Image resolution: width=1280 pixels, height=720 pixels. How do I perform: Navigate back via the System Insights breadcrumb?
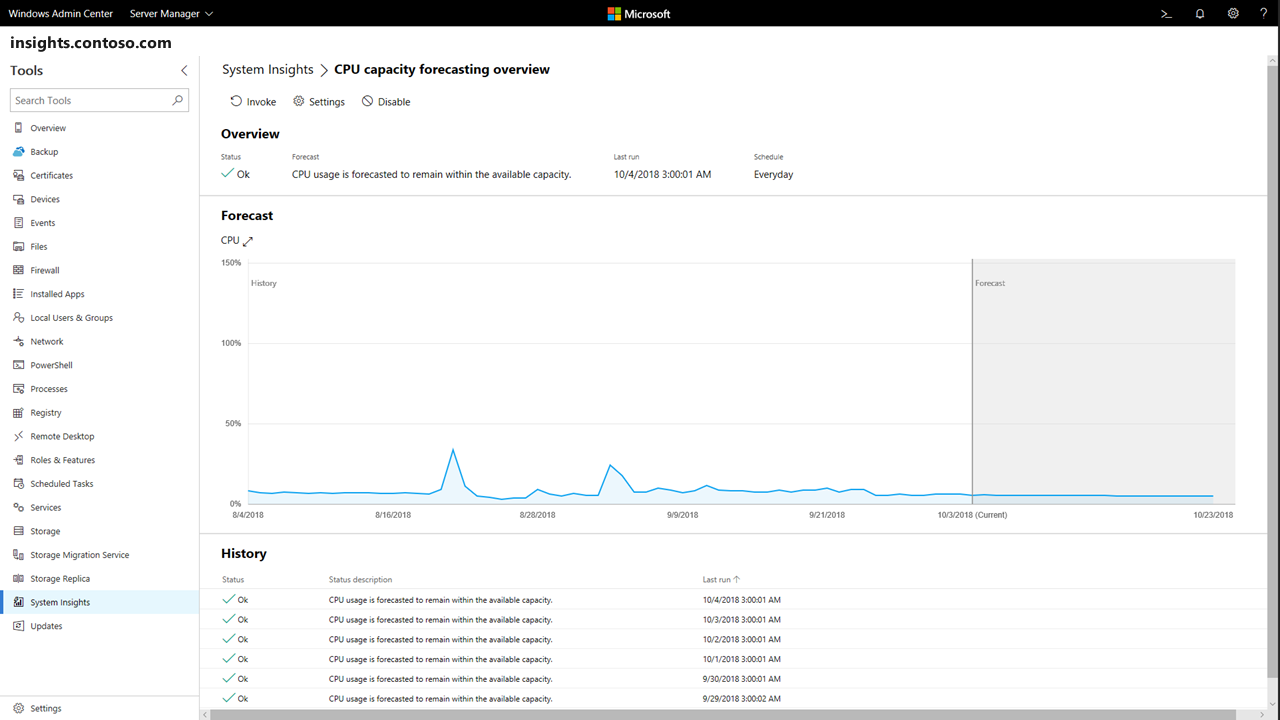pos(267,69)
